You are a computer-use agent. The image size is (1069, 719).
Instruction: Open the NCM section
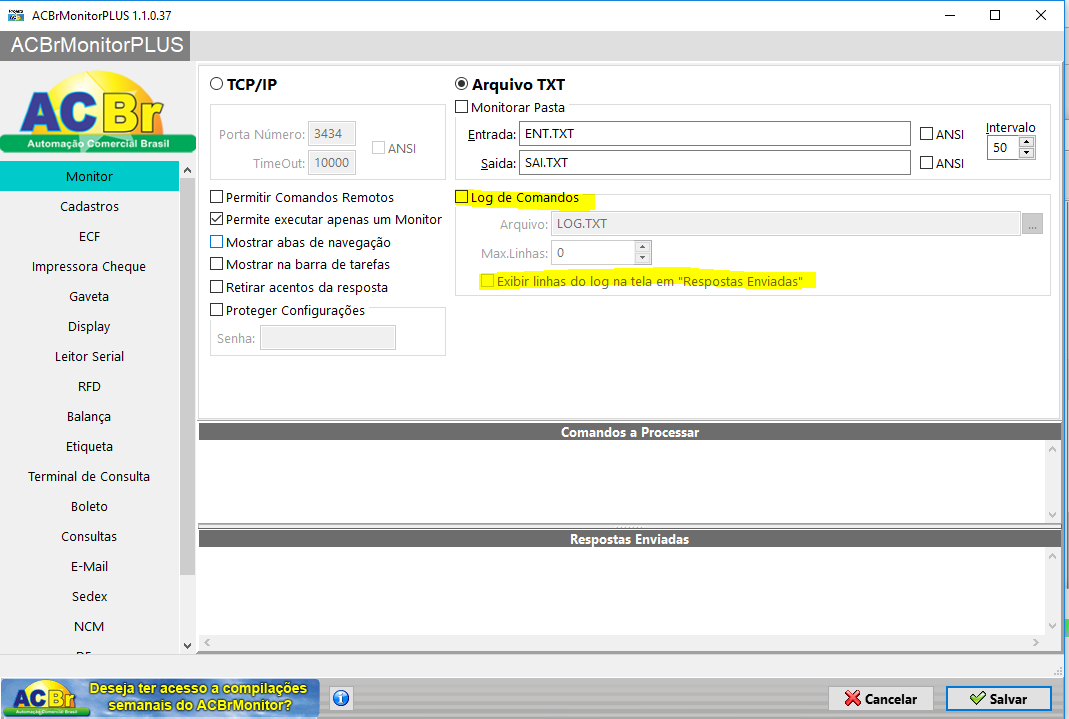pyautogui.click(x=89, y=626)
